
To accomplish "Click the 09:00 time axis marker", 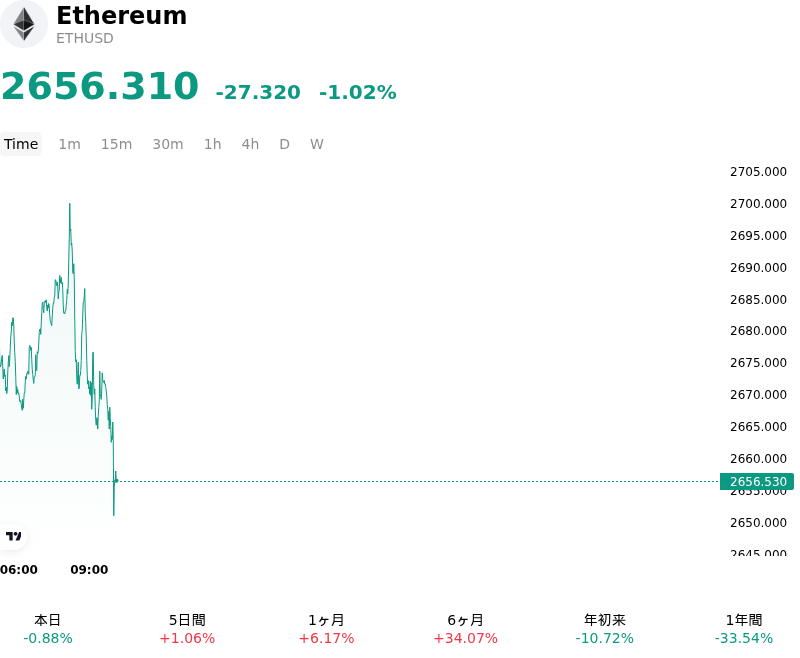I will (89, 570).
